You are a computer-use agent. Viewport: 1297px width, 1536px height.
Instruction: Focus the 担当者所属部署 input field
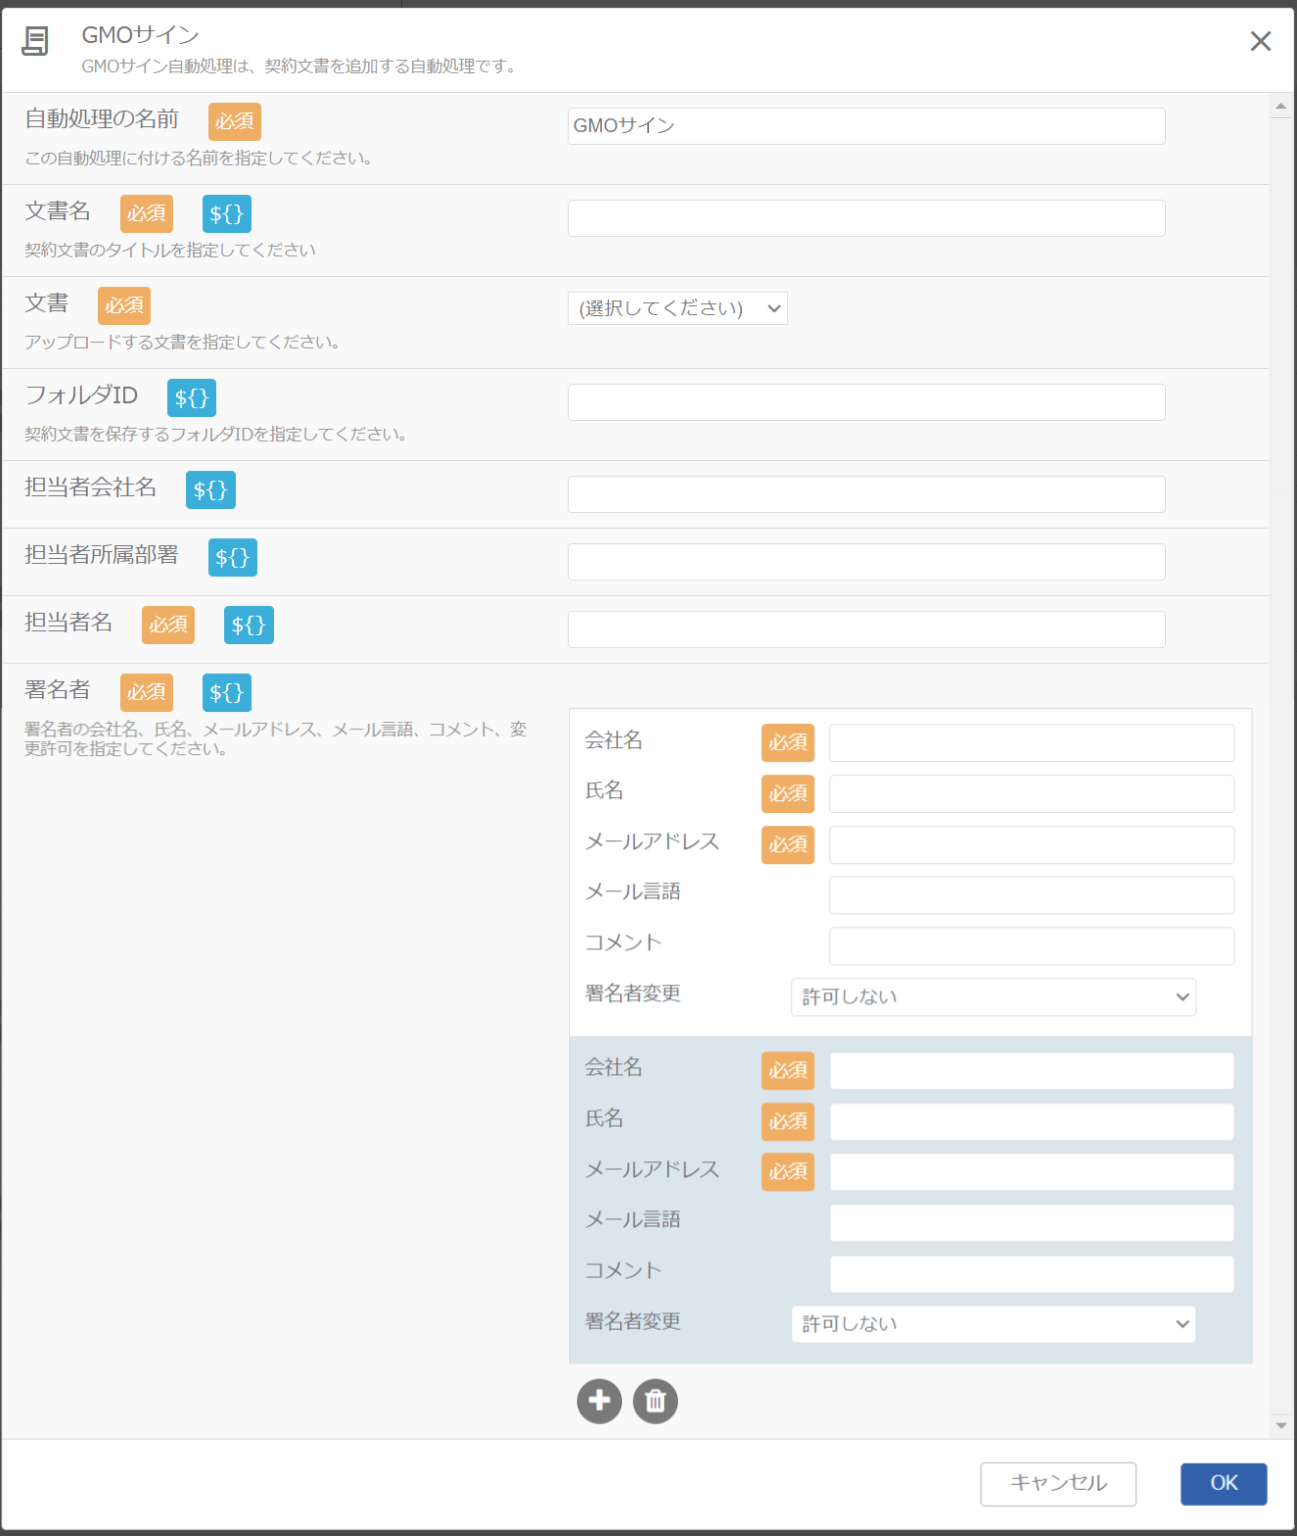(x=866, y=562)
